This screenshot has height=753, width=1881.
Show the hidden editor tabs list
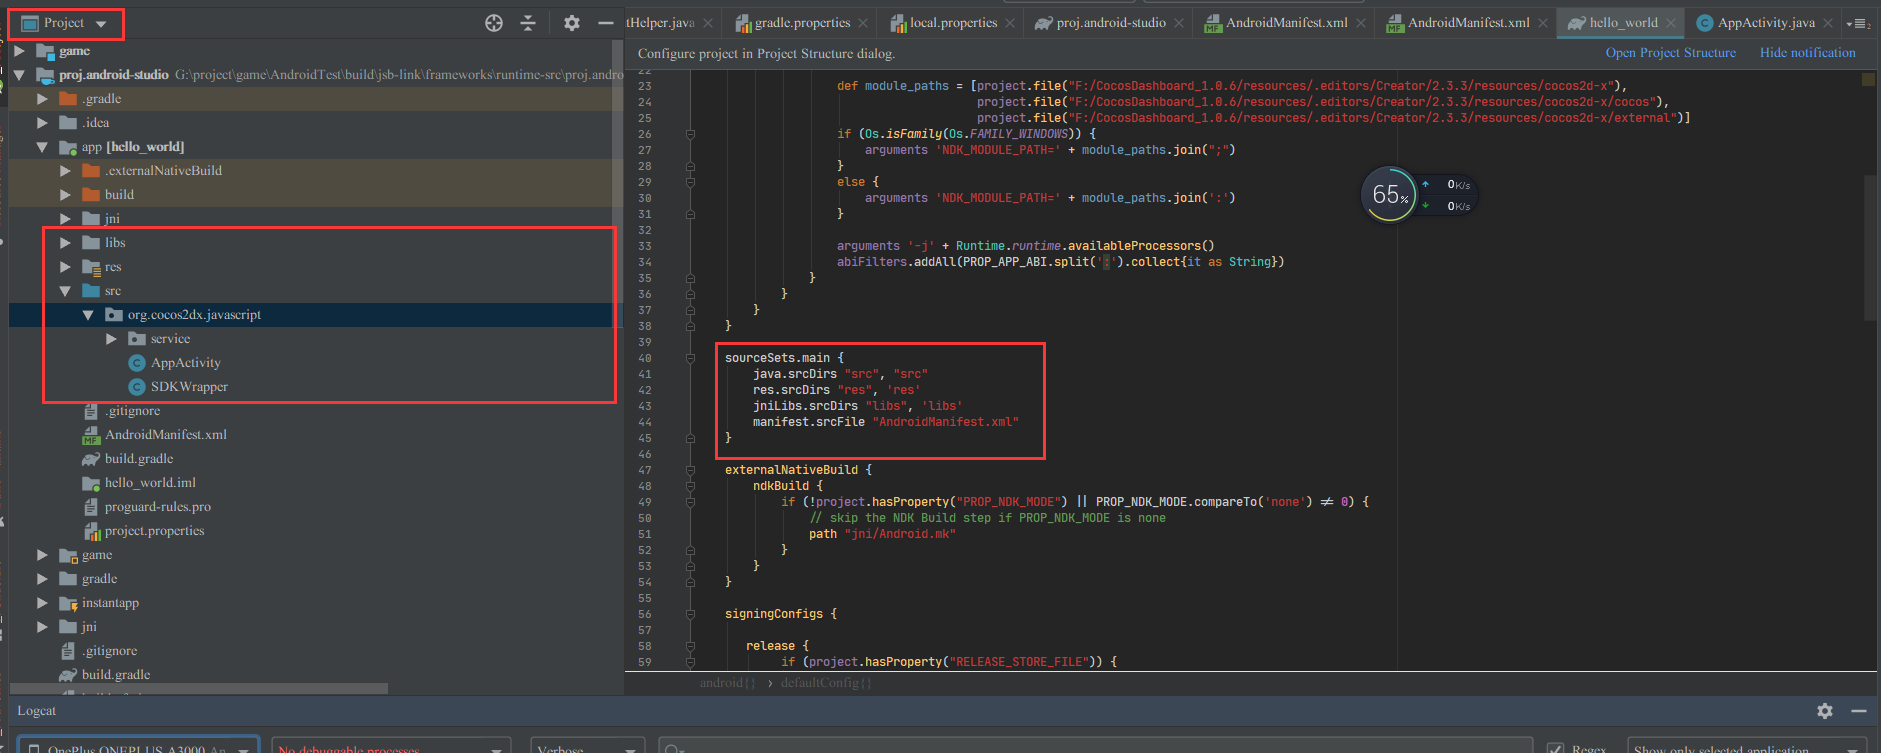click(1859, 23)
